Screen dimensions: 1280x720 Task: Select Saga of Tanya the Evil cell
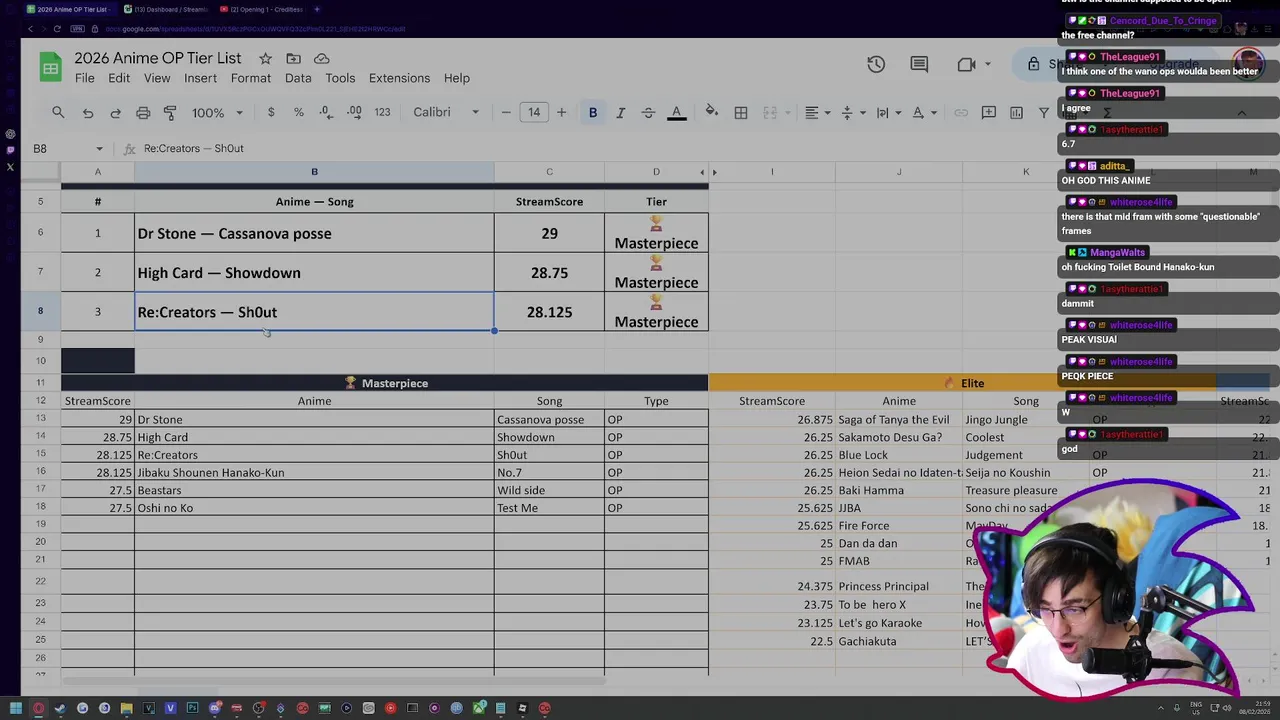coord(898,420)
